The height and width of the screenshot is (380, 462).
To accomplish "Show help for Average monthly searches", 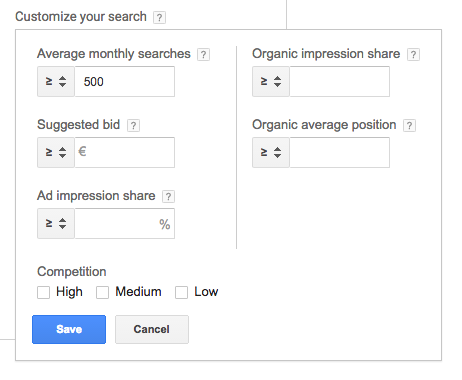I will click(203, 54).
